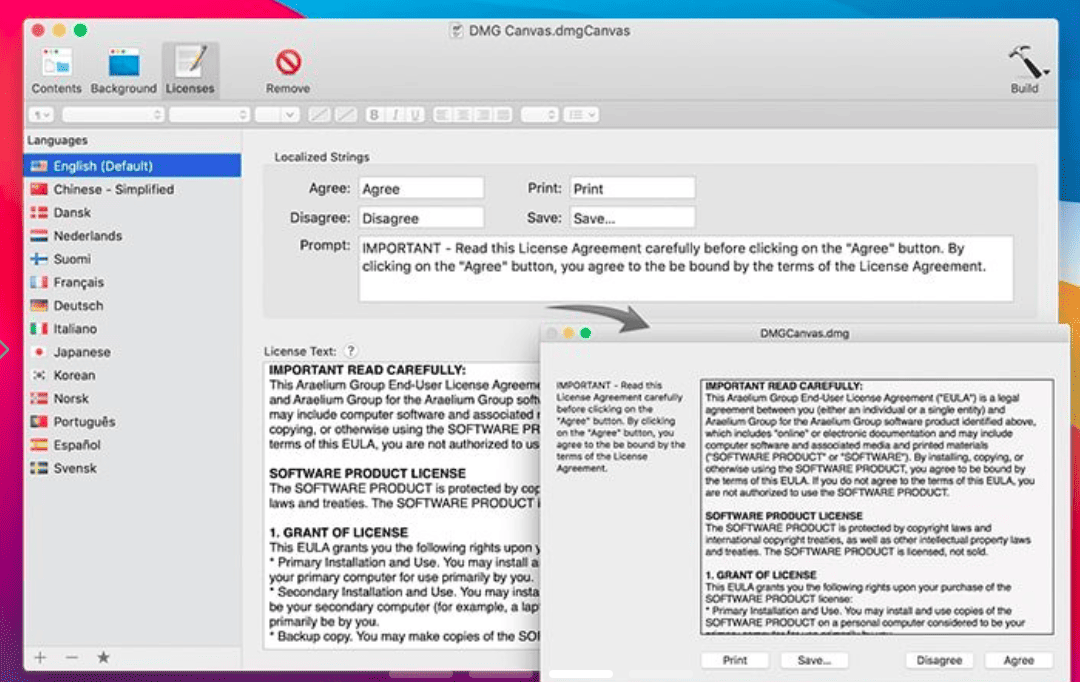
Task: Select Português in Languages list
Action: [132, 422]
